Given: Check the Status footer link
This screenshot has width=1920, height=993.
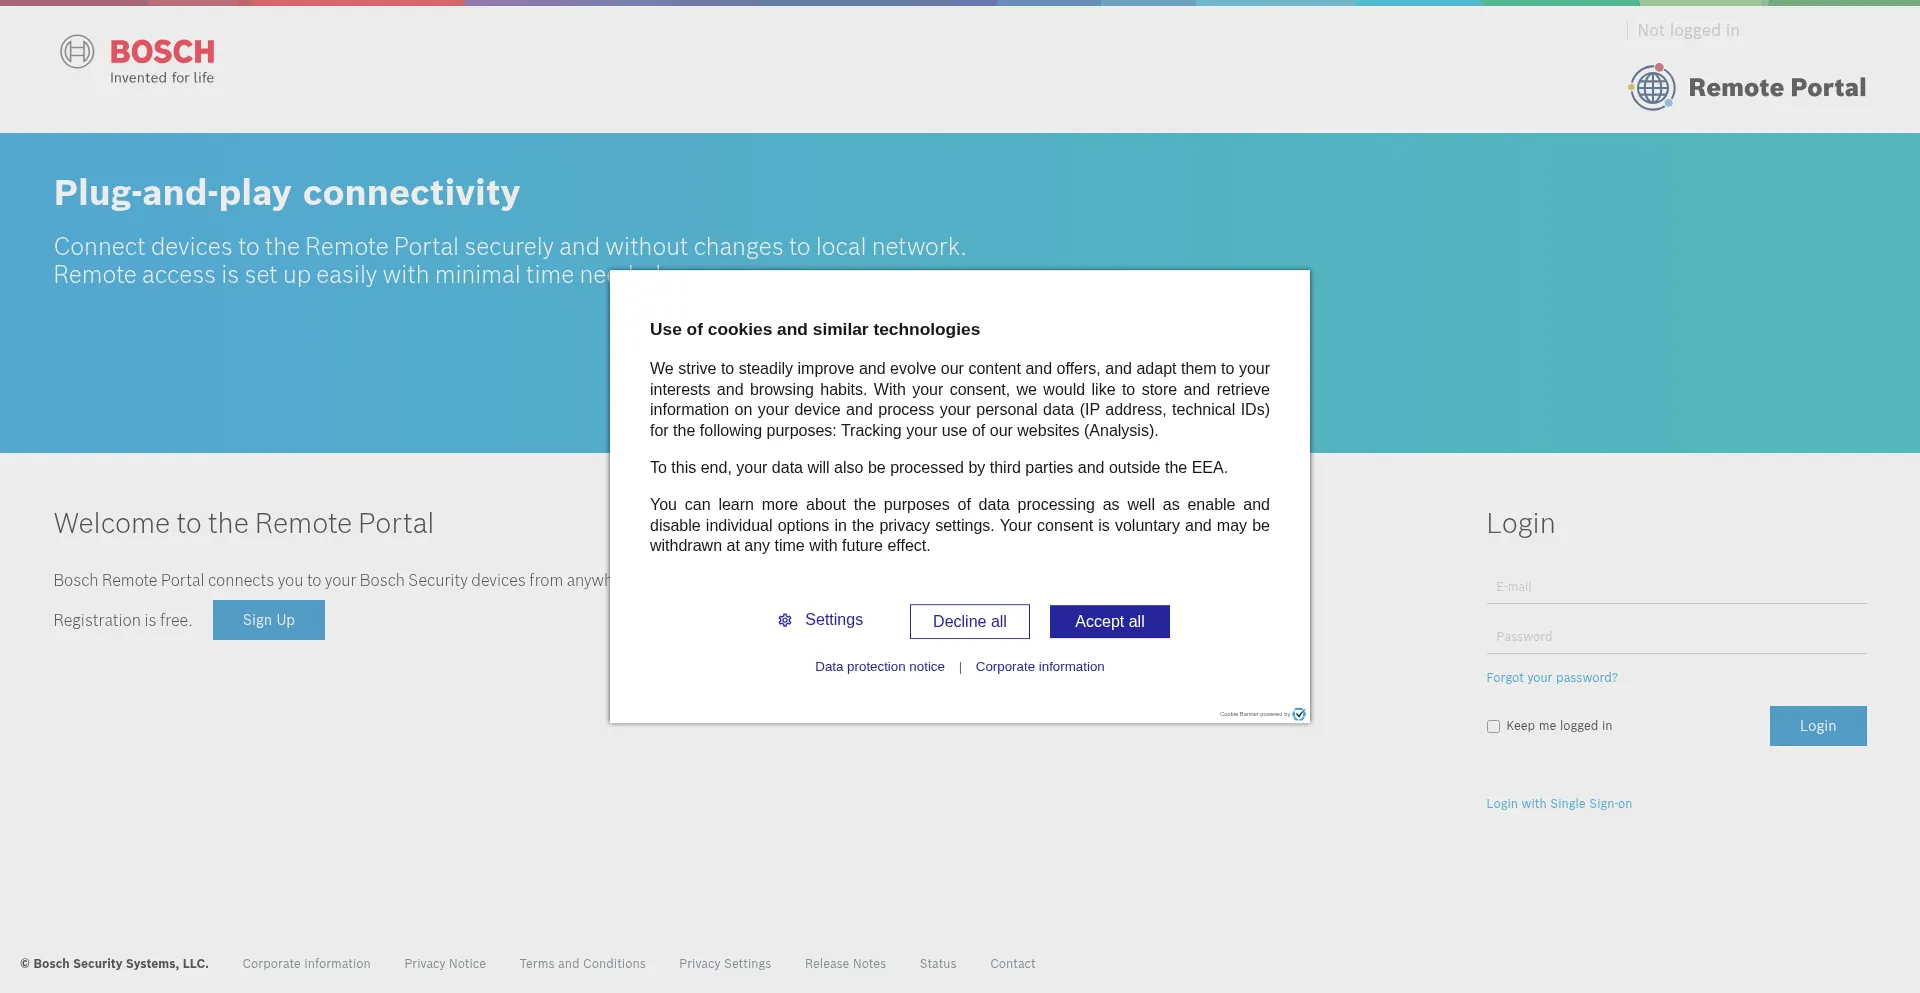Looking at the screenshot, I should 938,964.
